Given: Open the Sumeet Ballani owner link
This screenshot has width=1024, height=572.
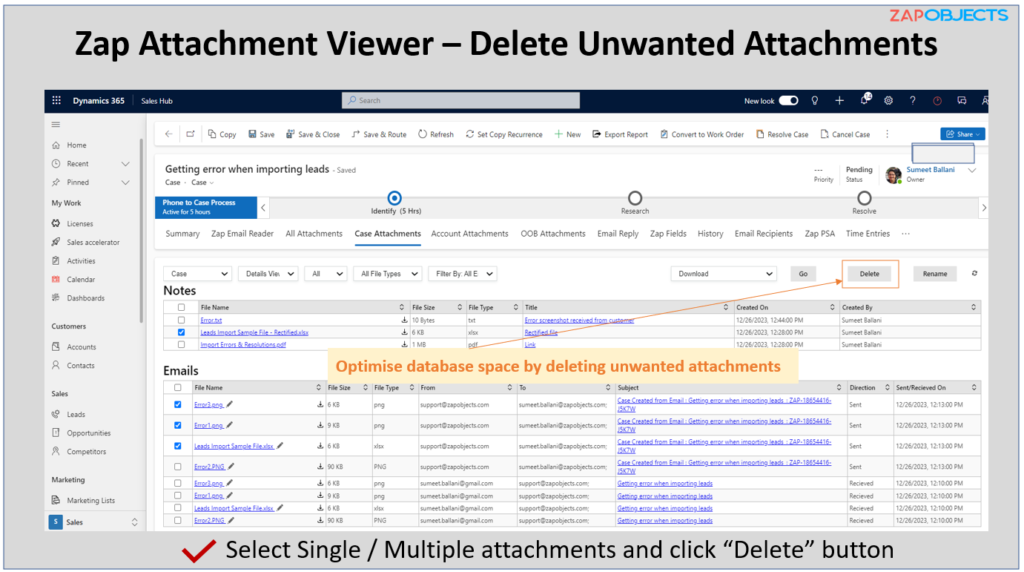Looking at the screenshot, I should (x=931, y=169).
